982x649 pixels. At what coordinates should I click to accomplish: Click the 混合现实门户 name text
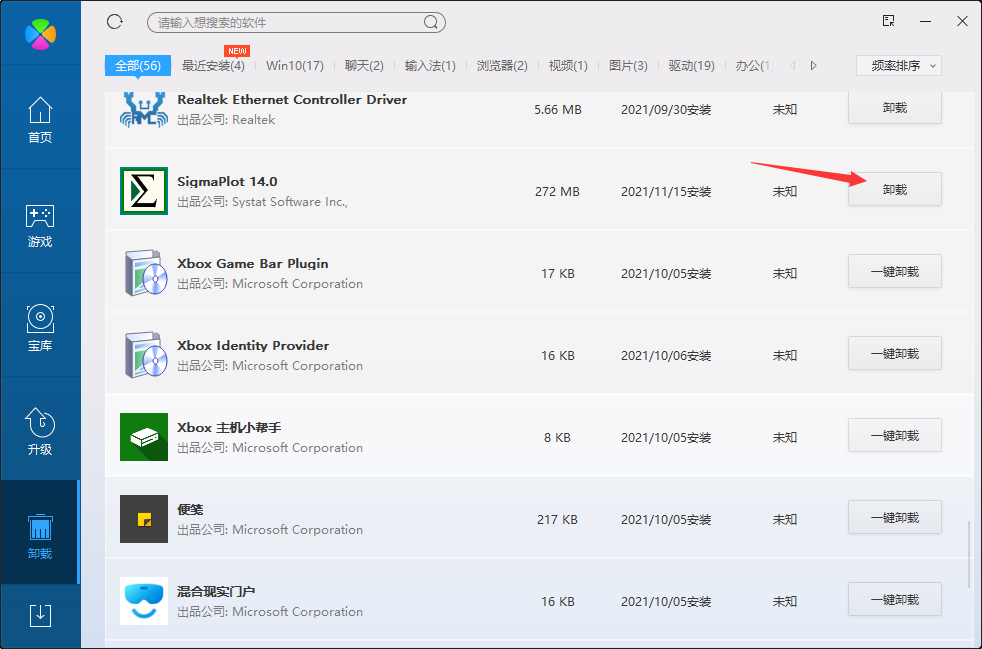click(x=215, y=591)
